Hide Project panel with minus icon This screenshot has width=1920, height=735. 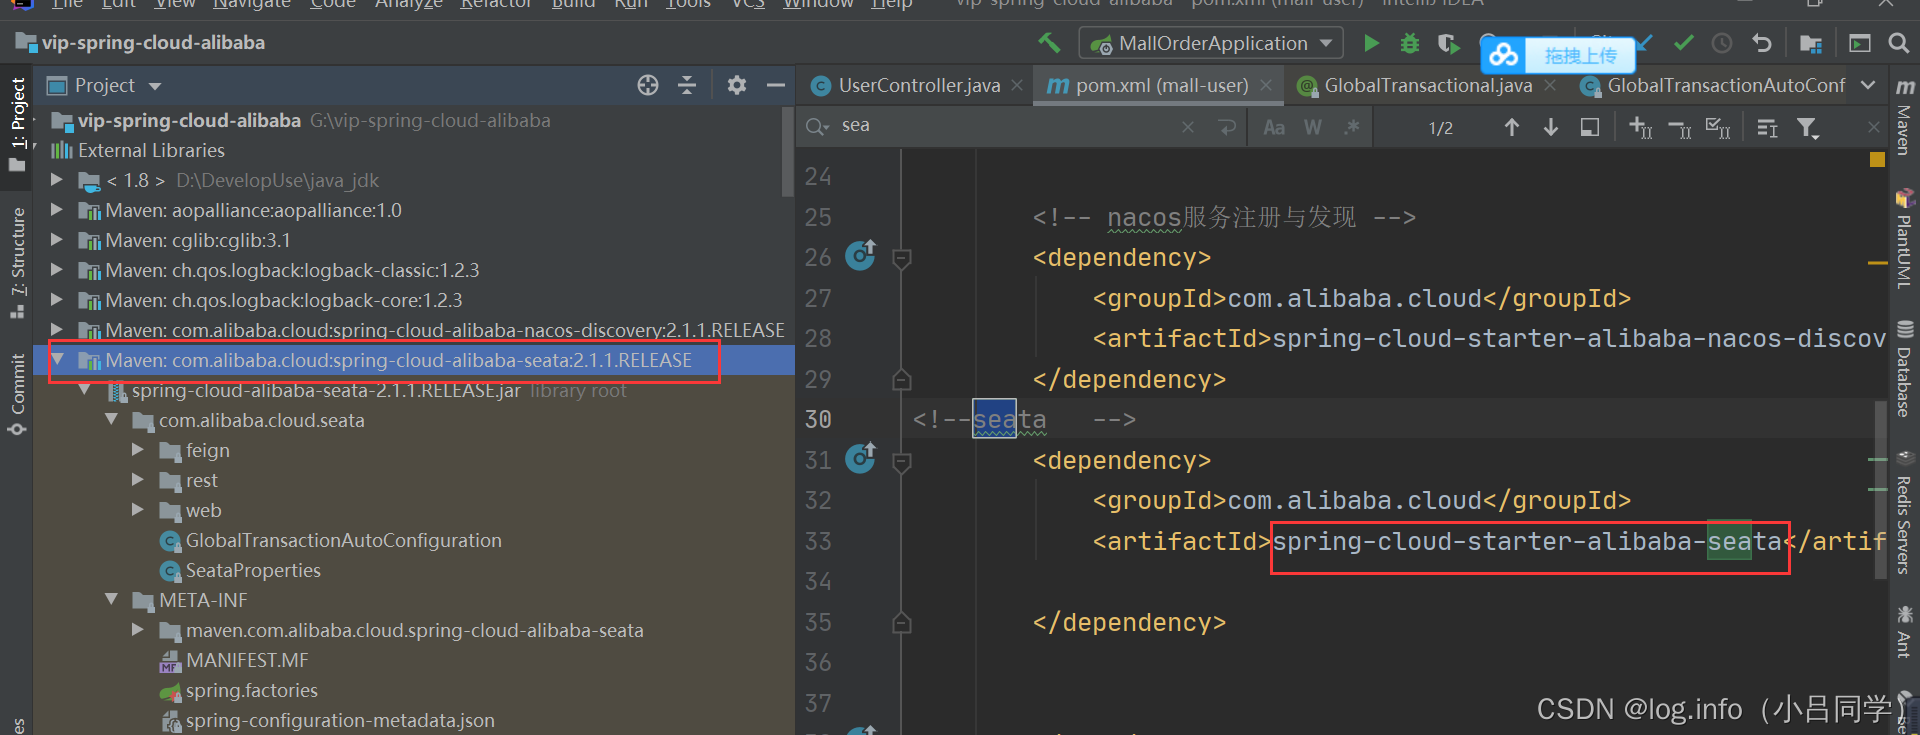coord(775,85)
